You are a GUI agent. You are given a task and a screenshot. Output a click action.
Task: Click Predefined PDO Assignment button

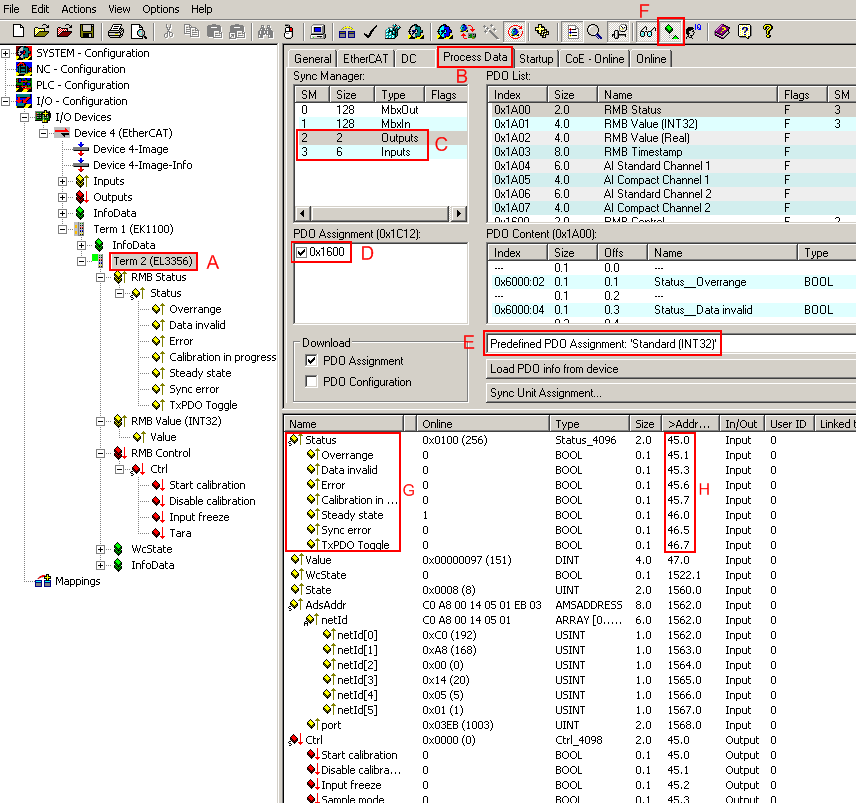click(669, 344)
